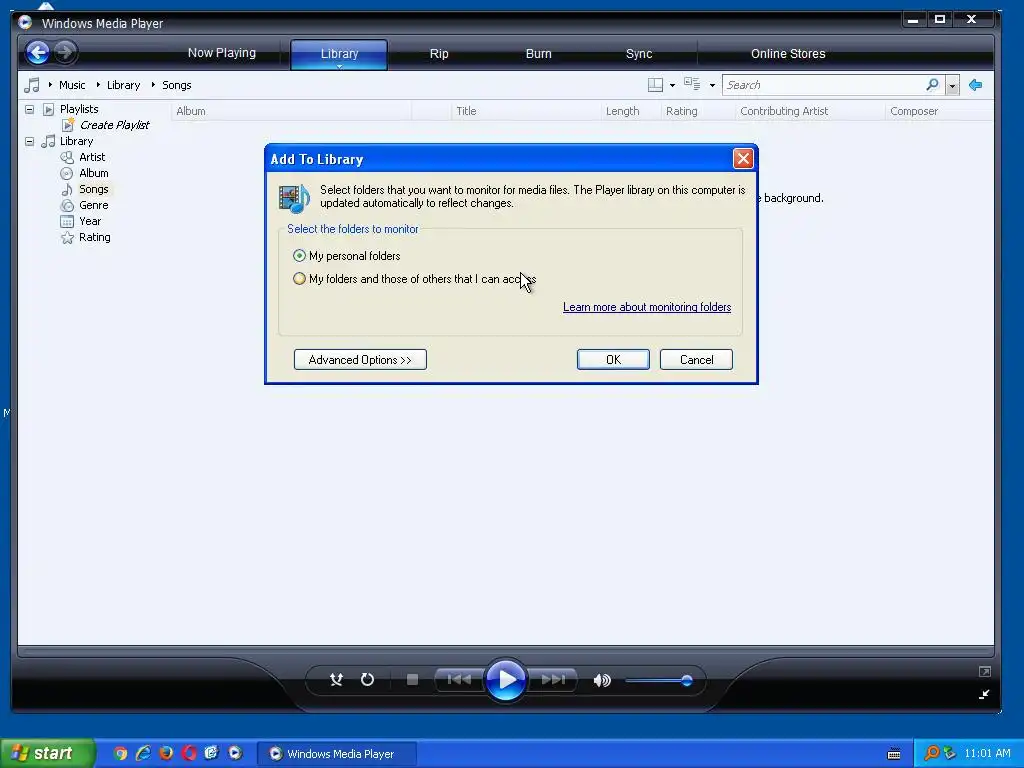1024x768 pixels.
Task: Select Genre in the Library tree
Action: pos(93,205)
